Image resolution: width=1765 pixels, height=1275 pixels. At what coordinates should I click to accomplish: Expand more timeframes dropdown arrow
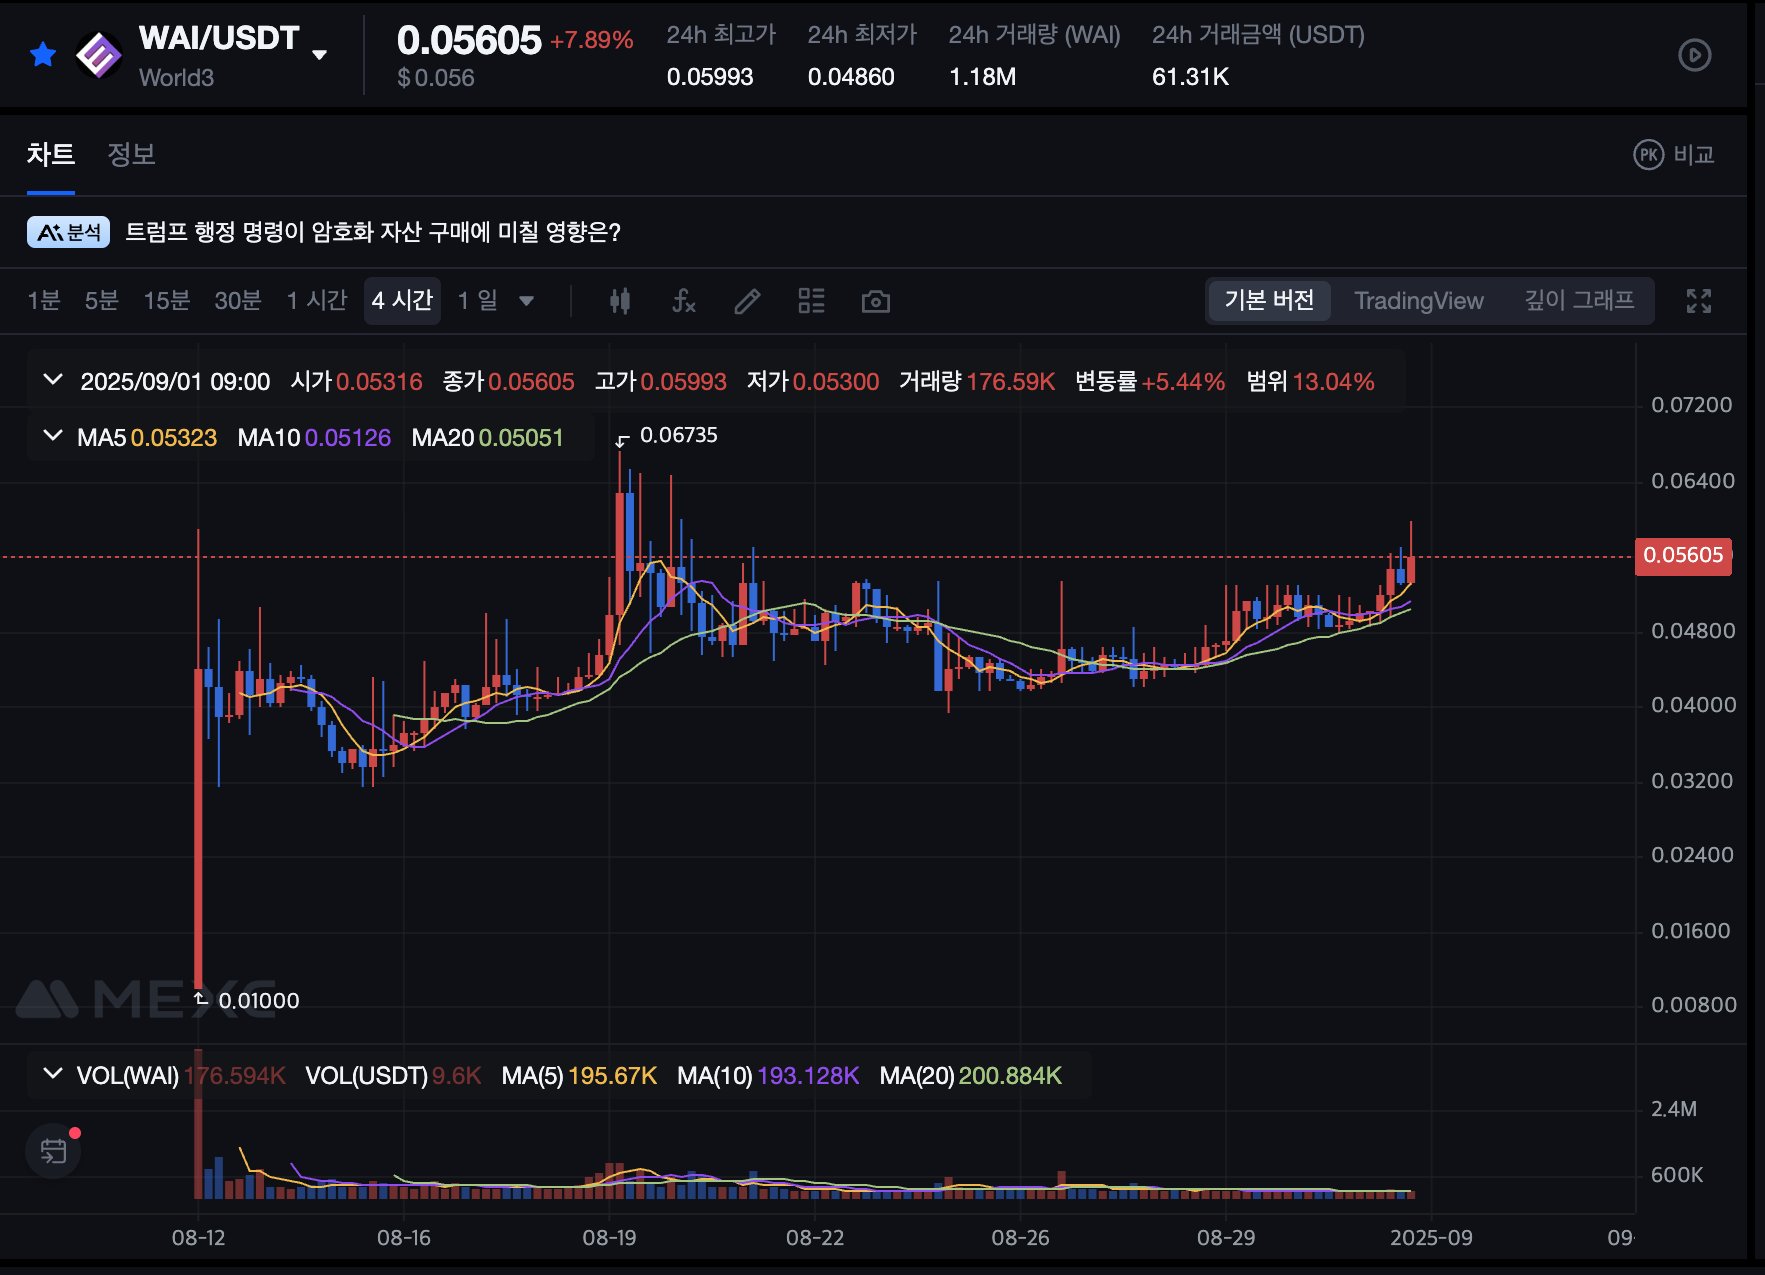[x=527, y=301]
